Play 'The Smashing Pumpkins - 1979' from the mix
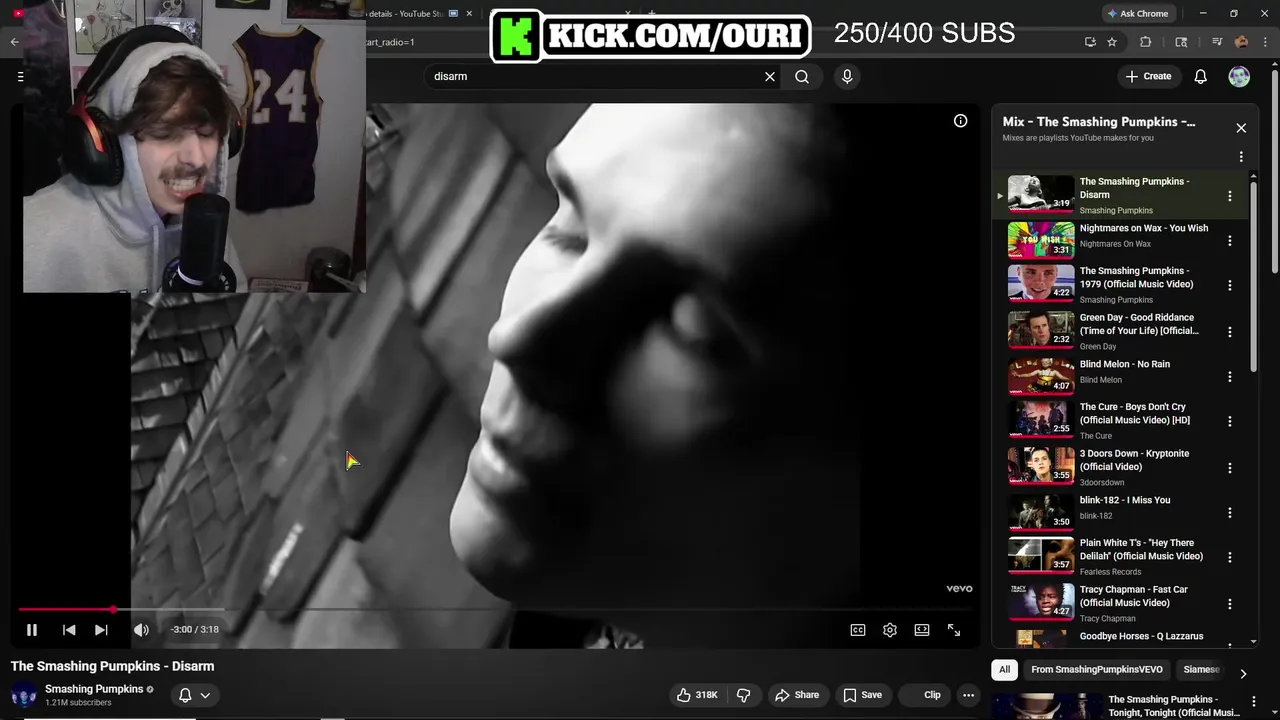The width and height of the screenshot is (1280, 720). [x=1120, y=285]
